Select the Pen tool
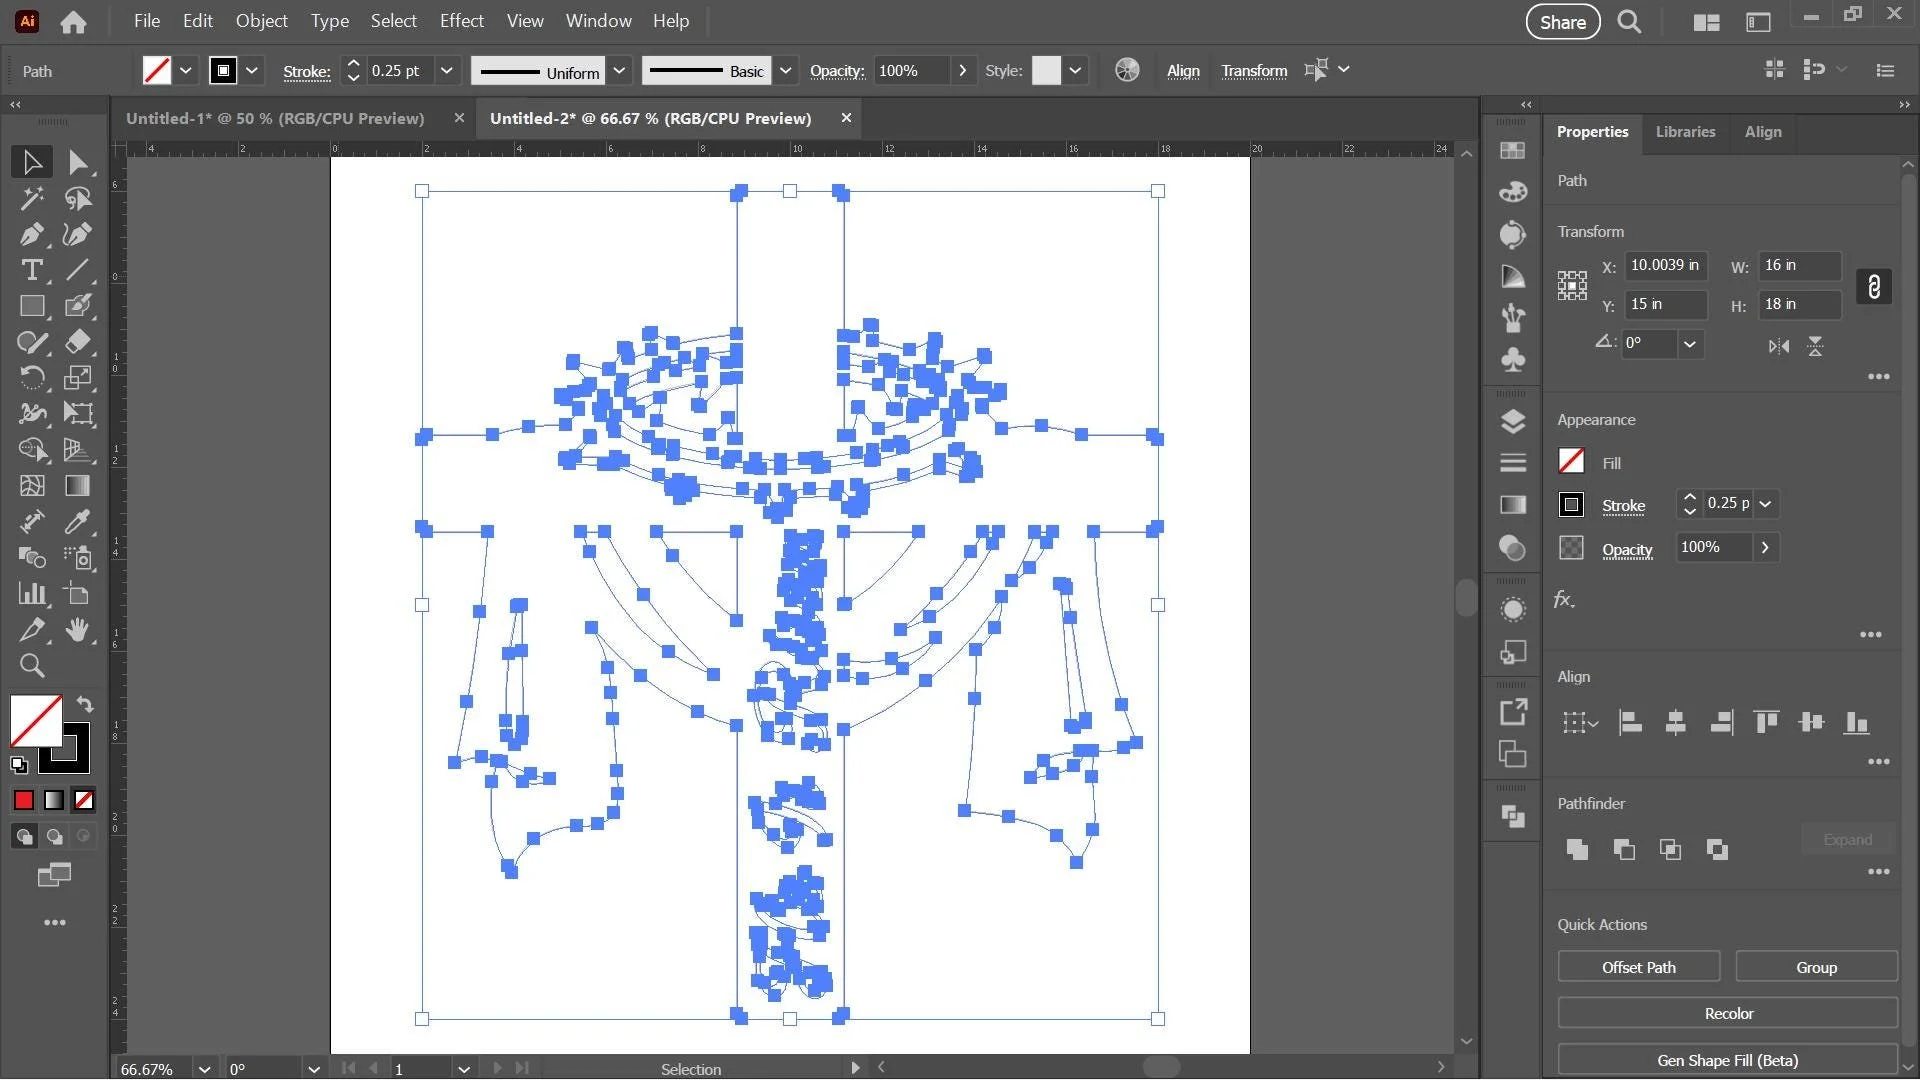 [x=31, y=234]
